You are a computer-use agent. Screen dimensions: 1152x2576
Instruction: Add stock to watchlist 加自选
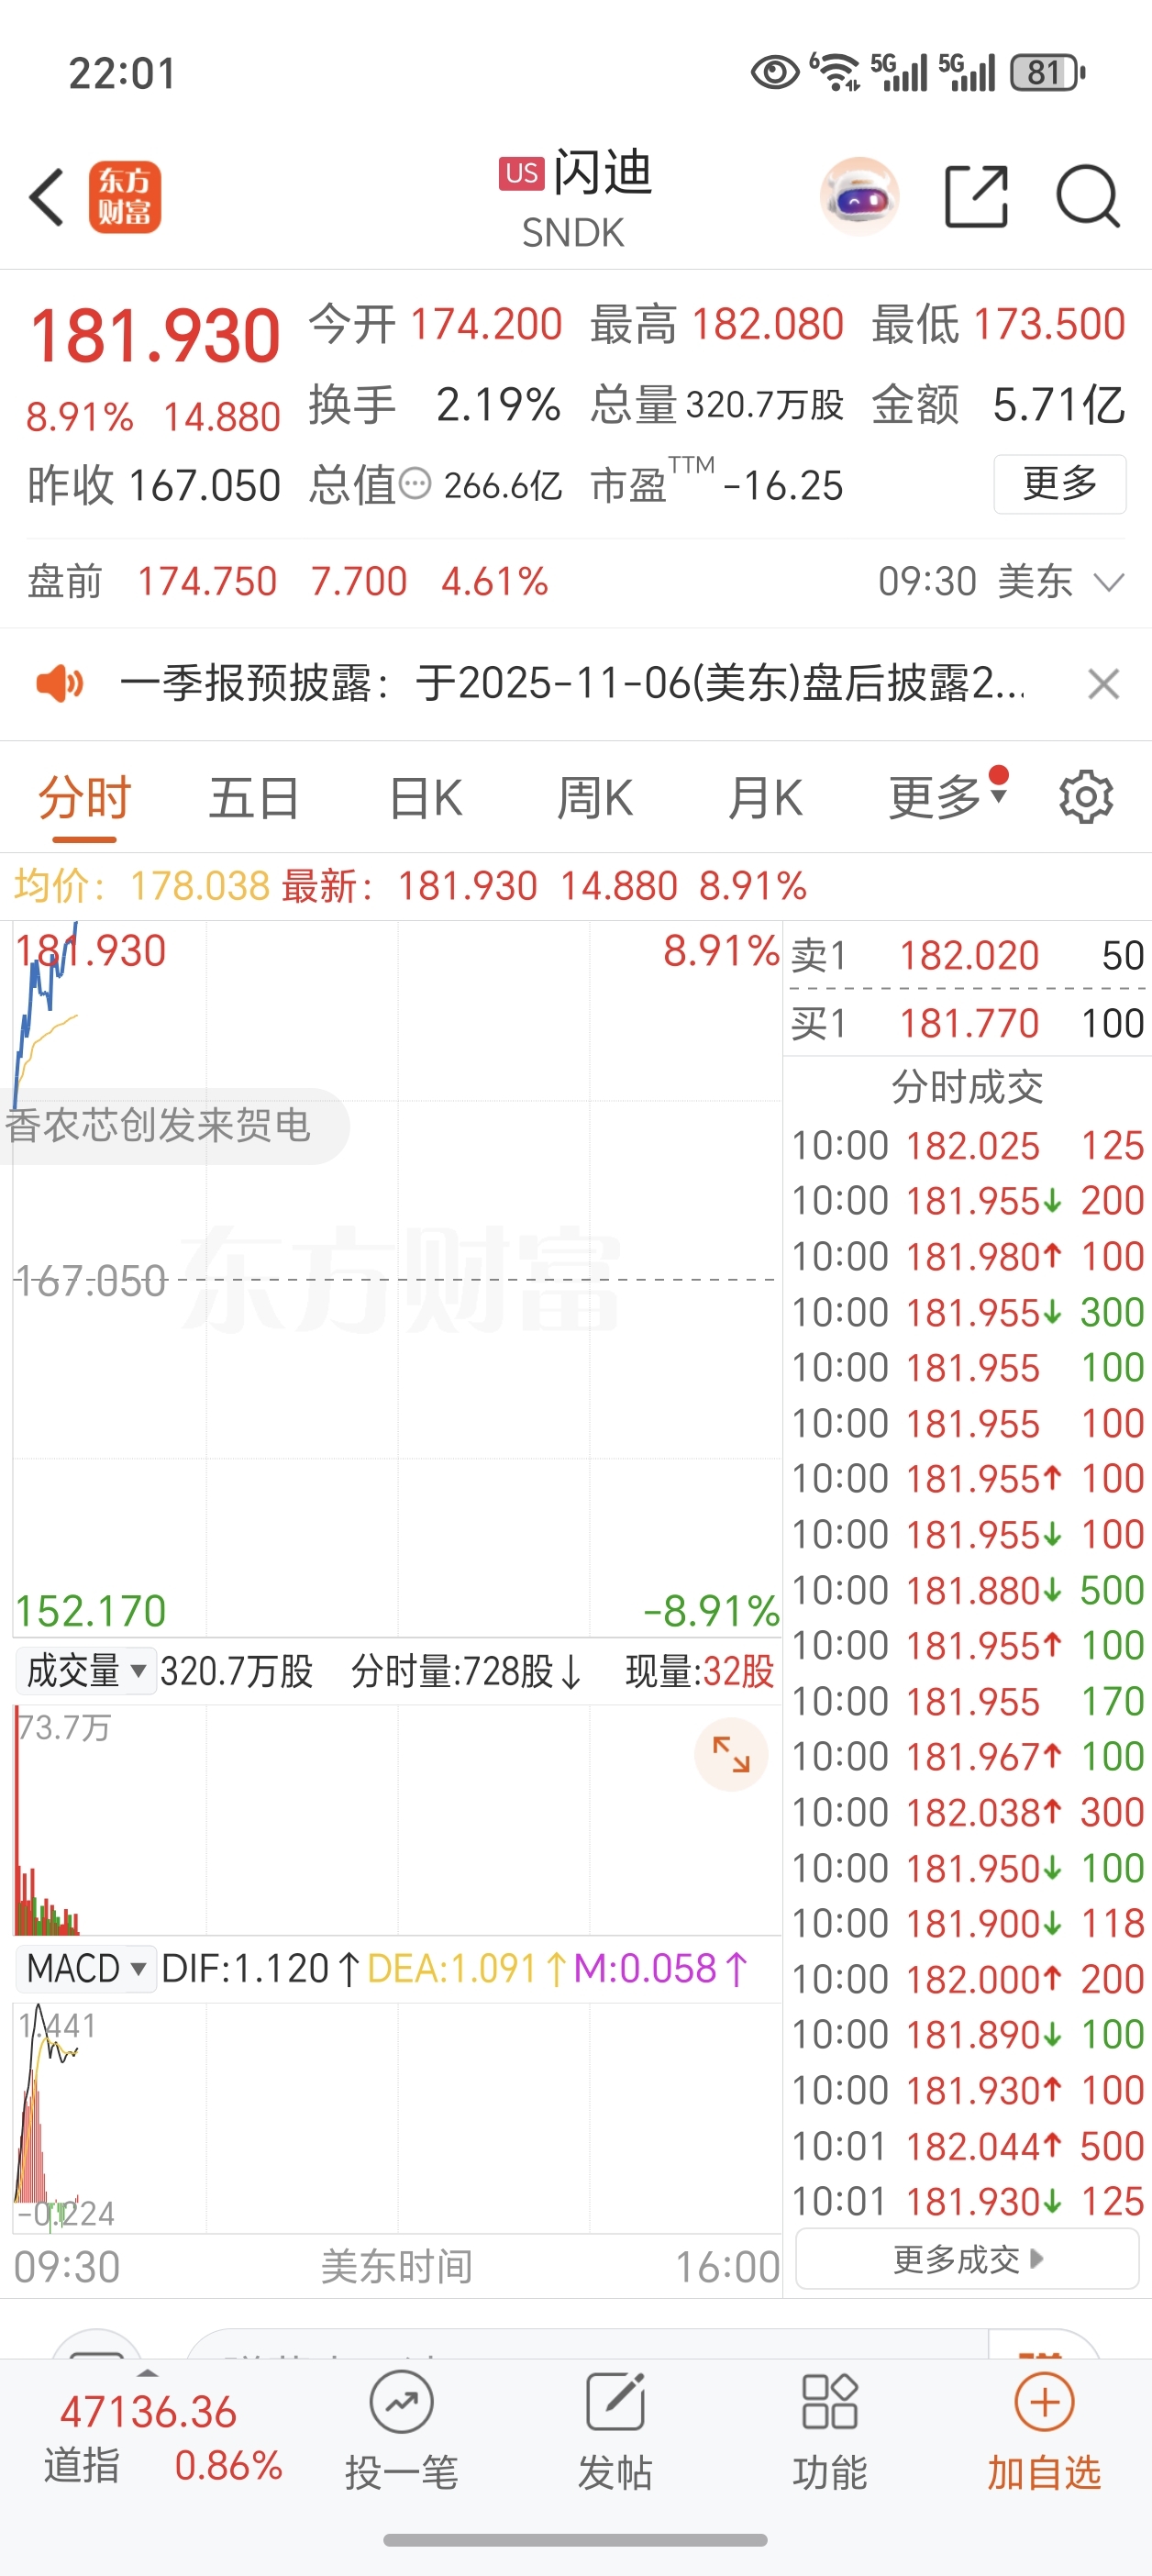pos(1044,2430)
